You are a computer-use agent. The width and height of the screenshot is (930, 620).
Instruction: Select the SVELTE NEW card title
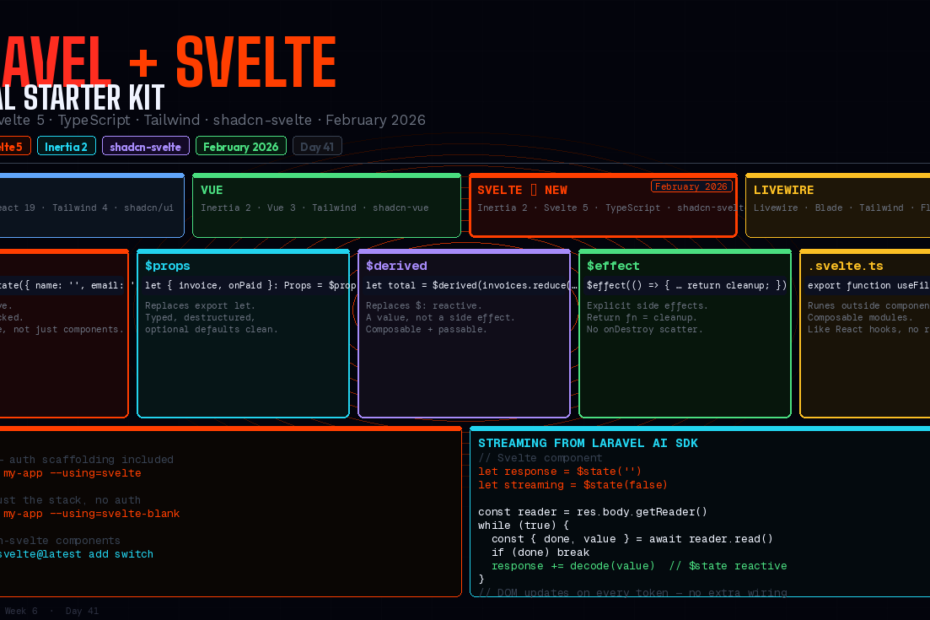tap(522, 190)
